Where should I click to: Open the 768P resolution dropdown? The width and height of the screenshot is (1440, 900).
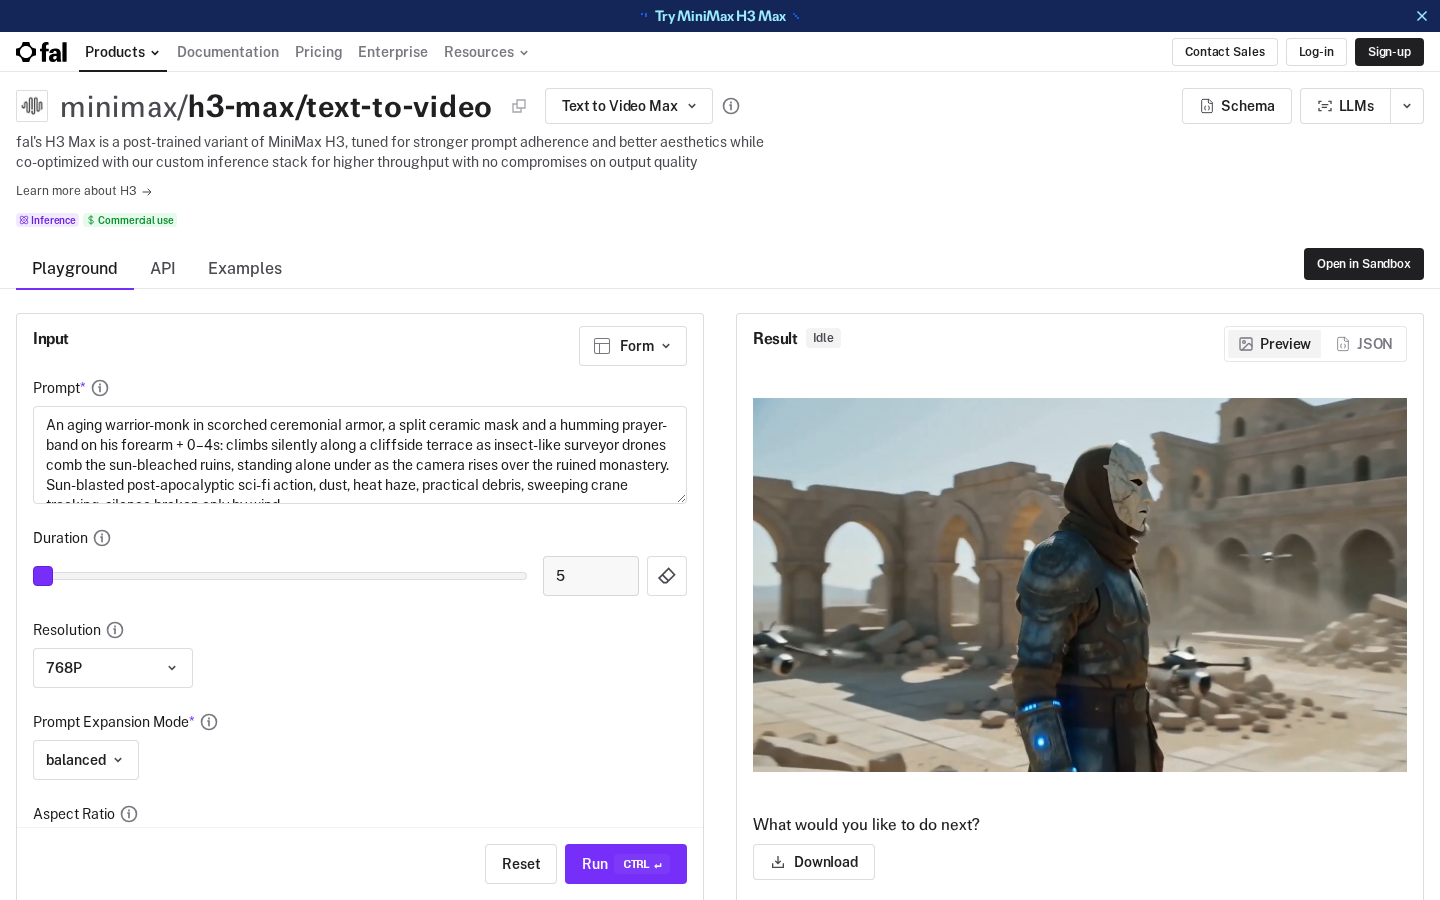[113, 668]
